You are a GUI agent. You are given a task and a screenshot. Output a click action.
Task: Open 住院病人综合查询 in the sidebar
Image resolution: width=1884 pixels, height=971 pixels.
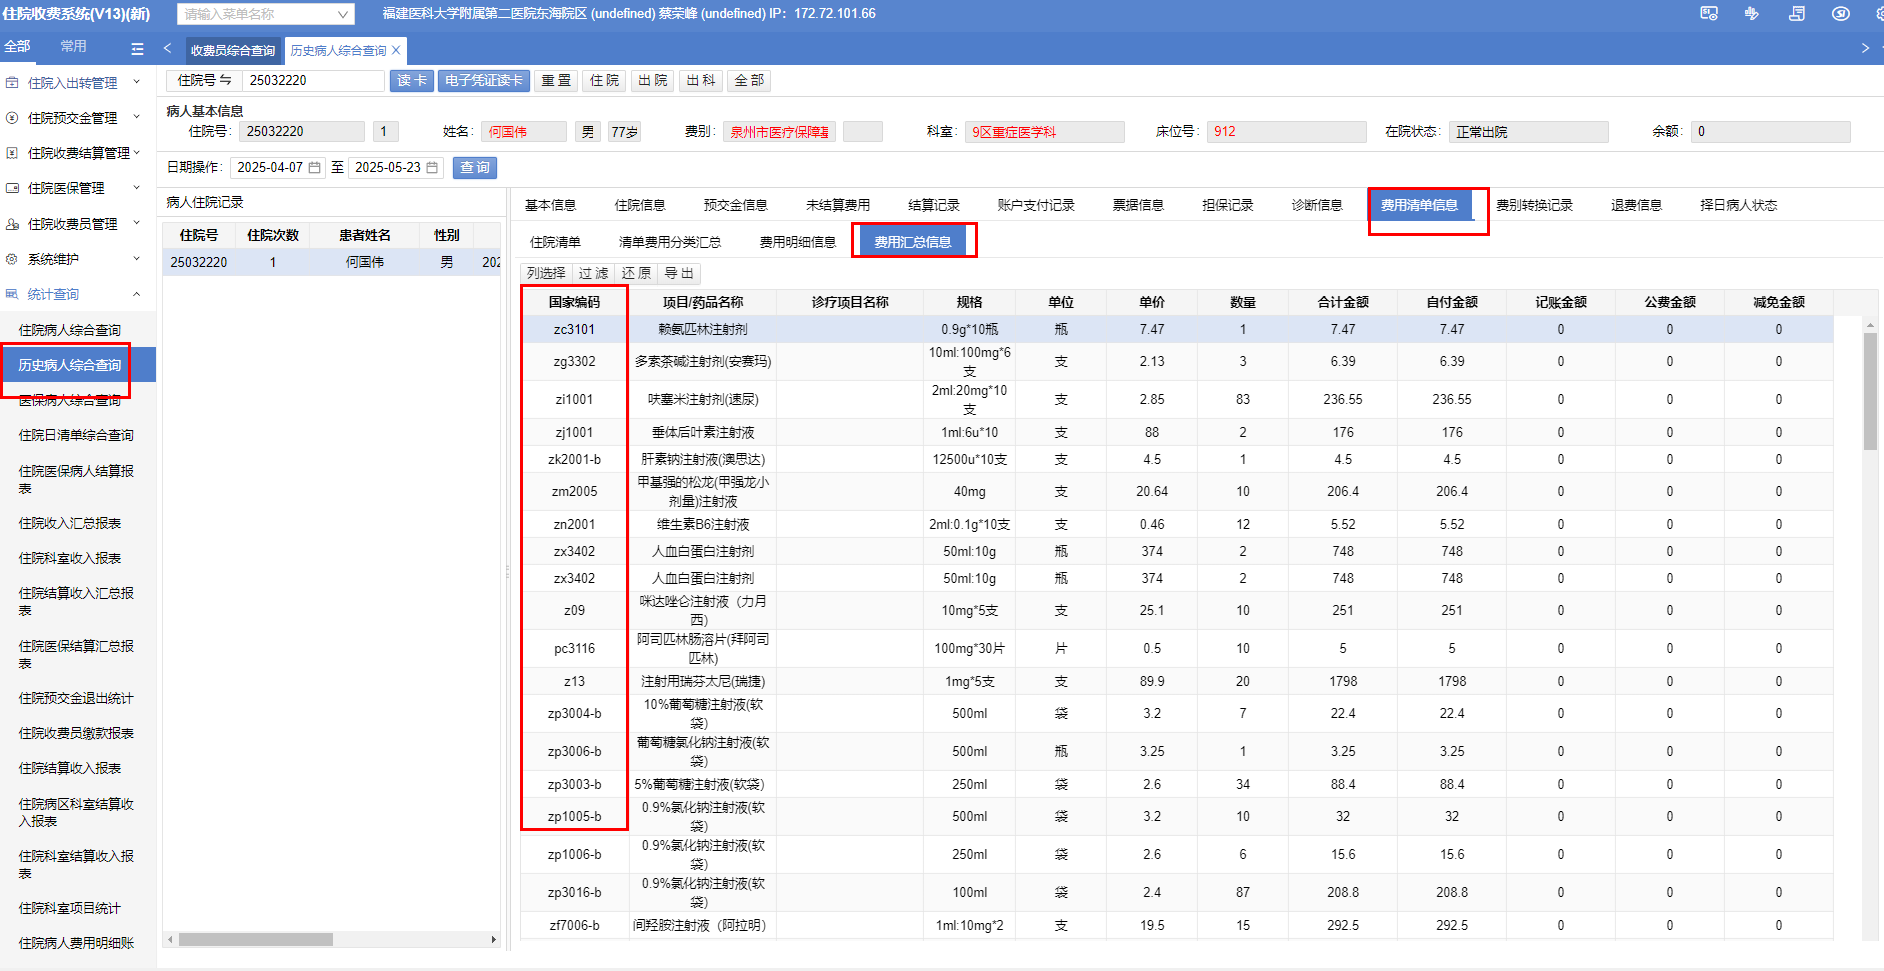point(70,330)
